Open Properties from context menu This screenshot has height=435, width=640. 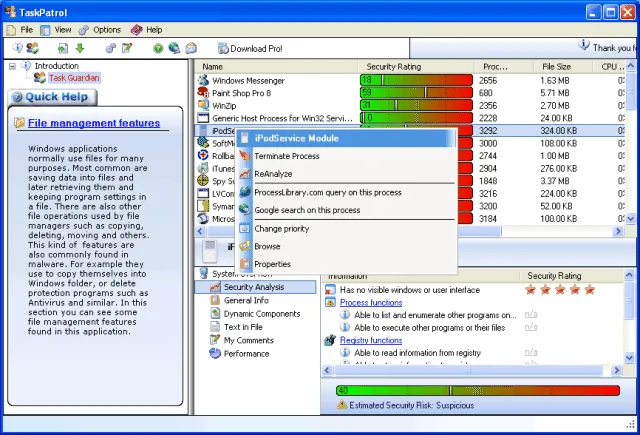tap(346, 264)
